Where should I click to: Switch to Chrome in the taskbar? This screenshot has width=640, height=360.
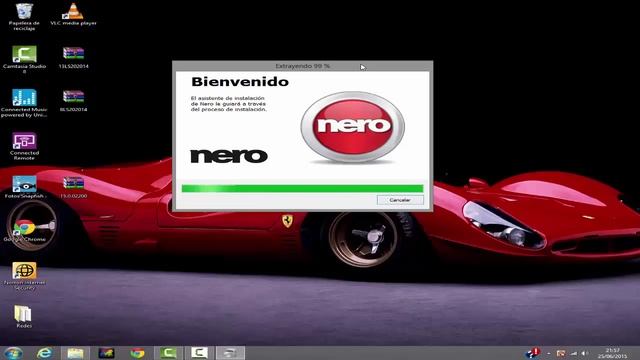pyautogui.click(x=138, y=353)
